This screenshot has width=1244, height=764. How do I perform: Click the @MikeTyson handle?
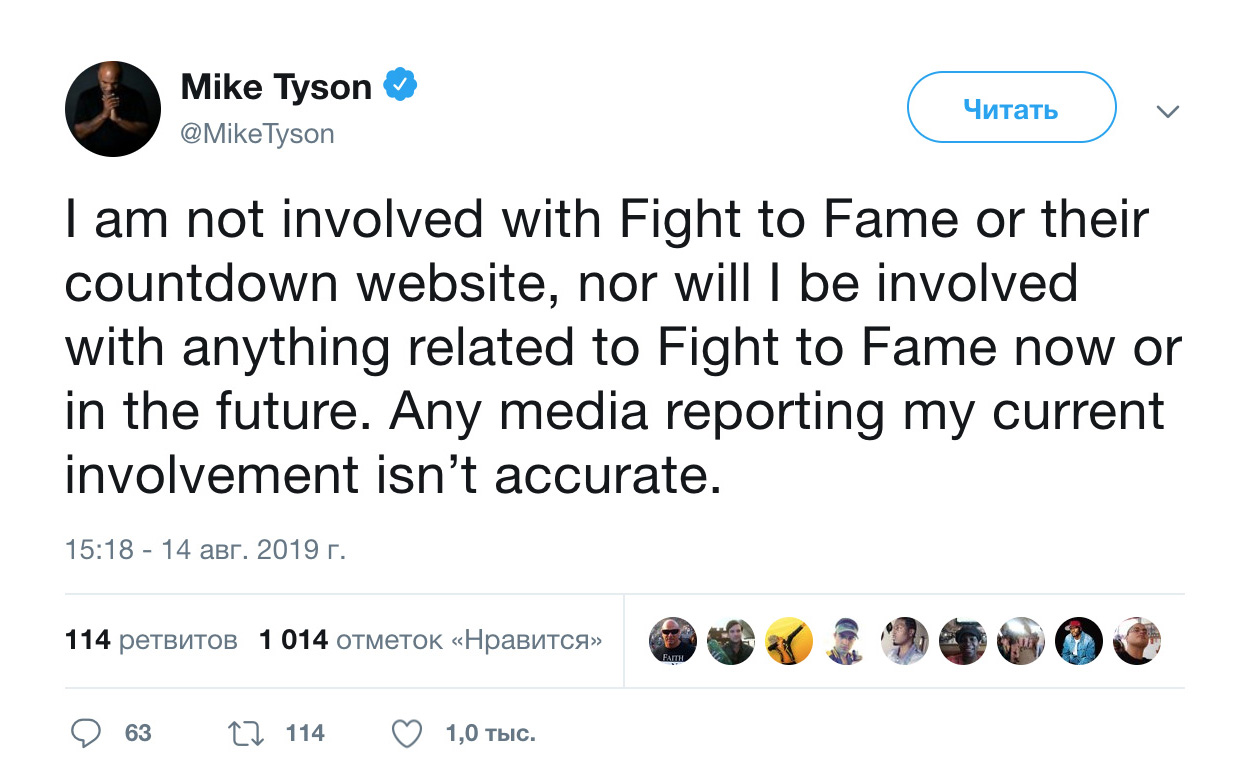257,133
